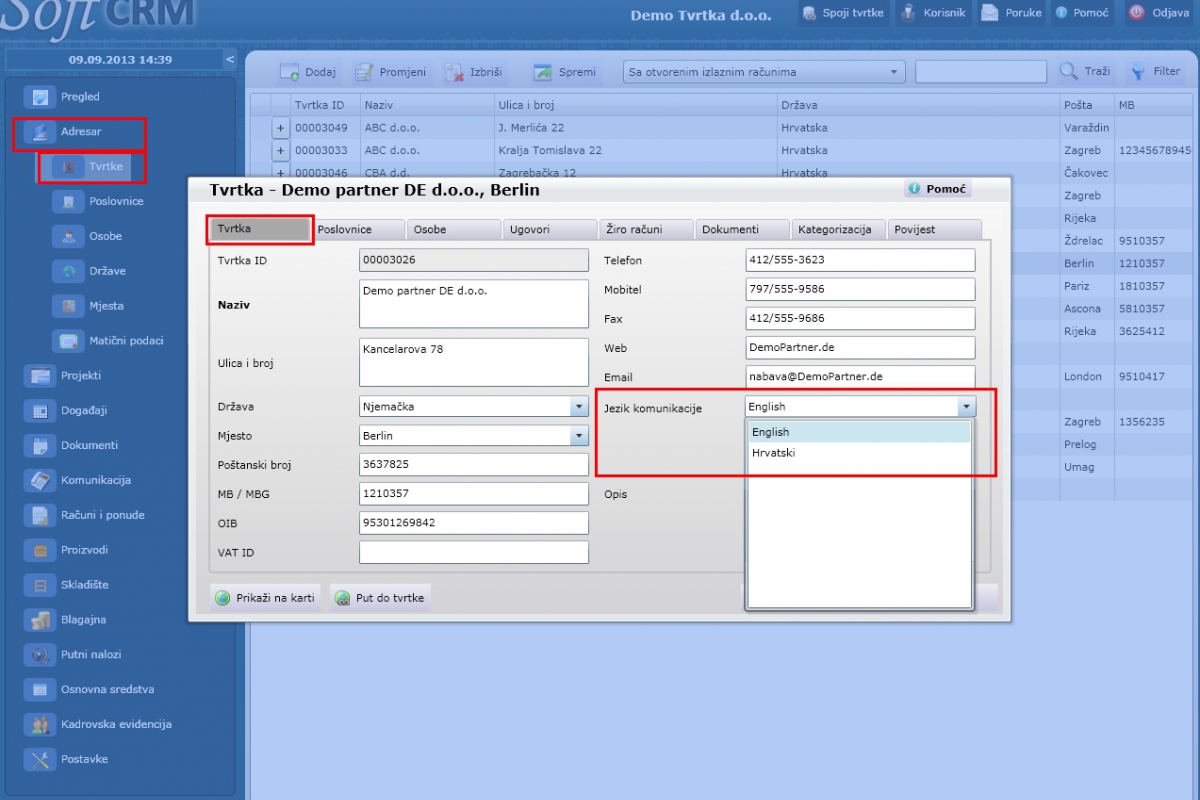The width and height of the screenshot is (1200, 800).
Task: Click the Osnovna sredstva icon
Action: tap(41, 690)
